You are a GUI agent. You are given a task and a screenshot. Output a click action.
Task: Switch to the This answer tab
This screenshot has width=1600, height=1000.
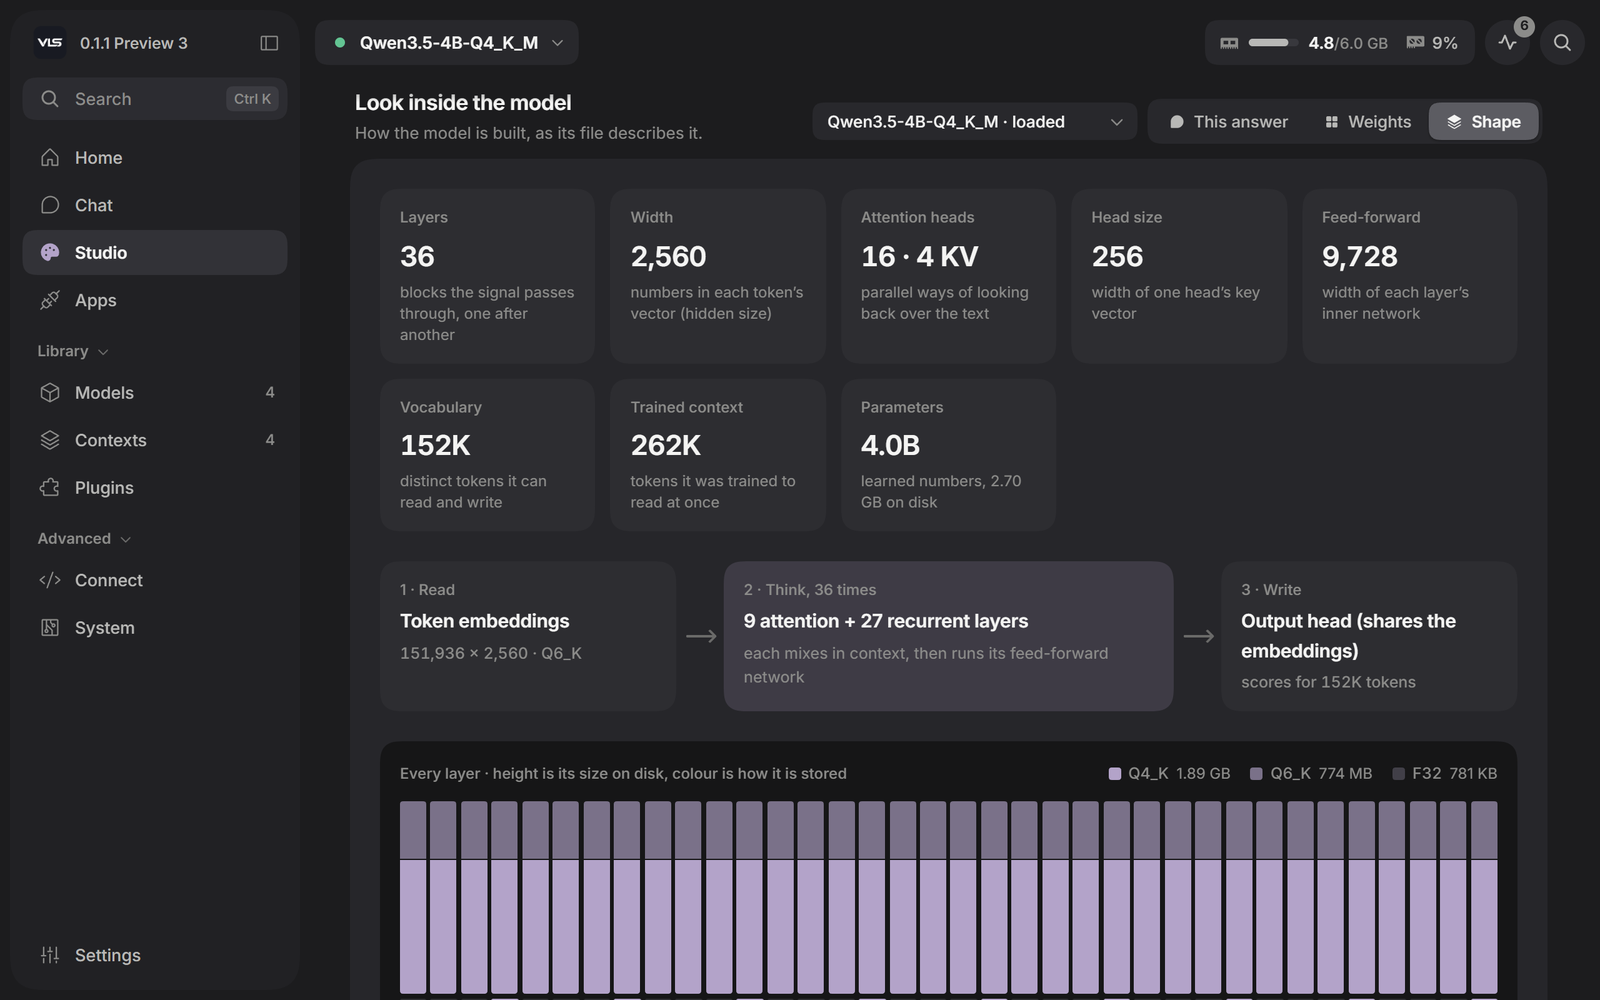click(1229, 121)
